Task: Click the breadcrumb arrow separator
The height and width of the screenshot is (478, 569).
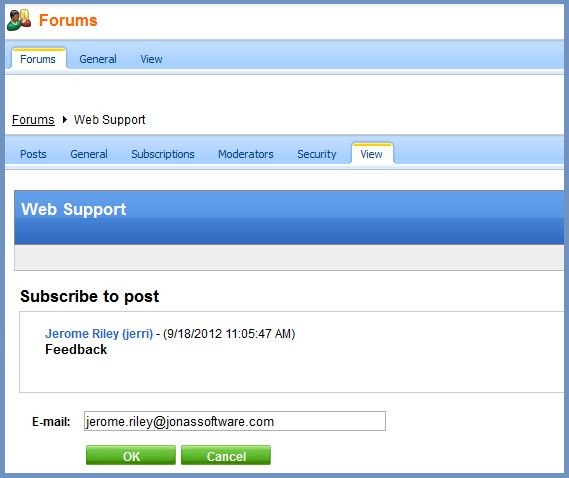Action: (65, 119)
